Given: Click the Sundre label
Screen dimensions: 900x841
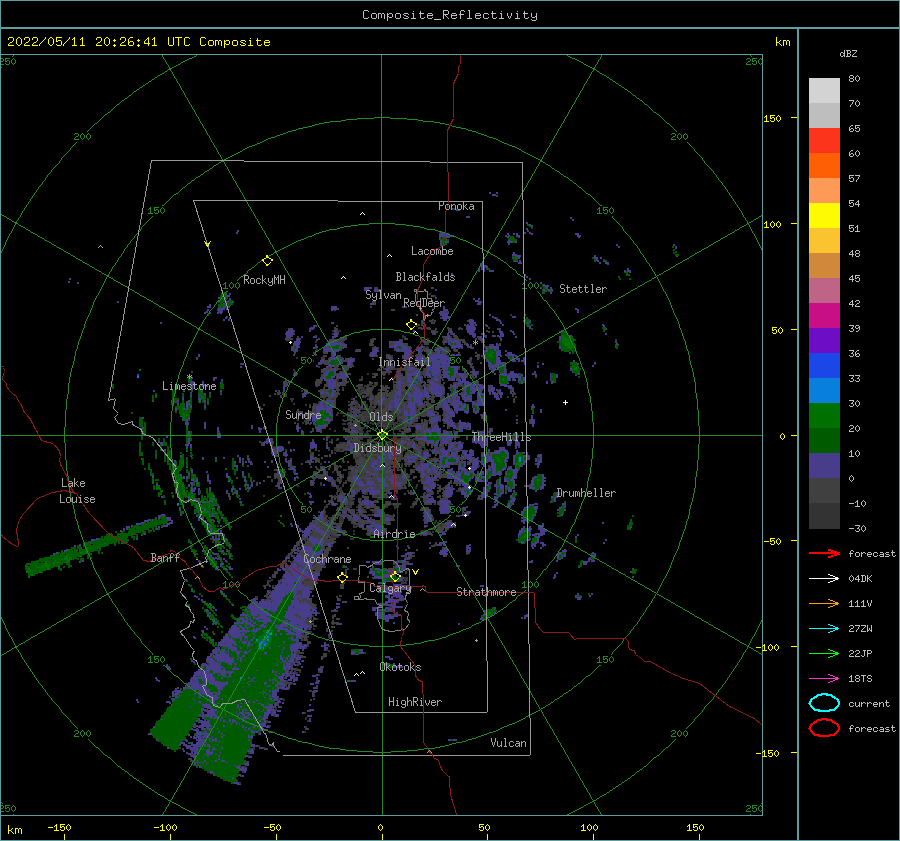Looking at the screenshot, I should point(303,414).
